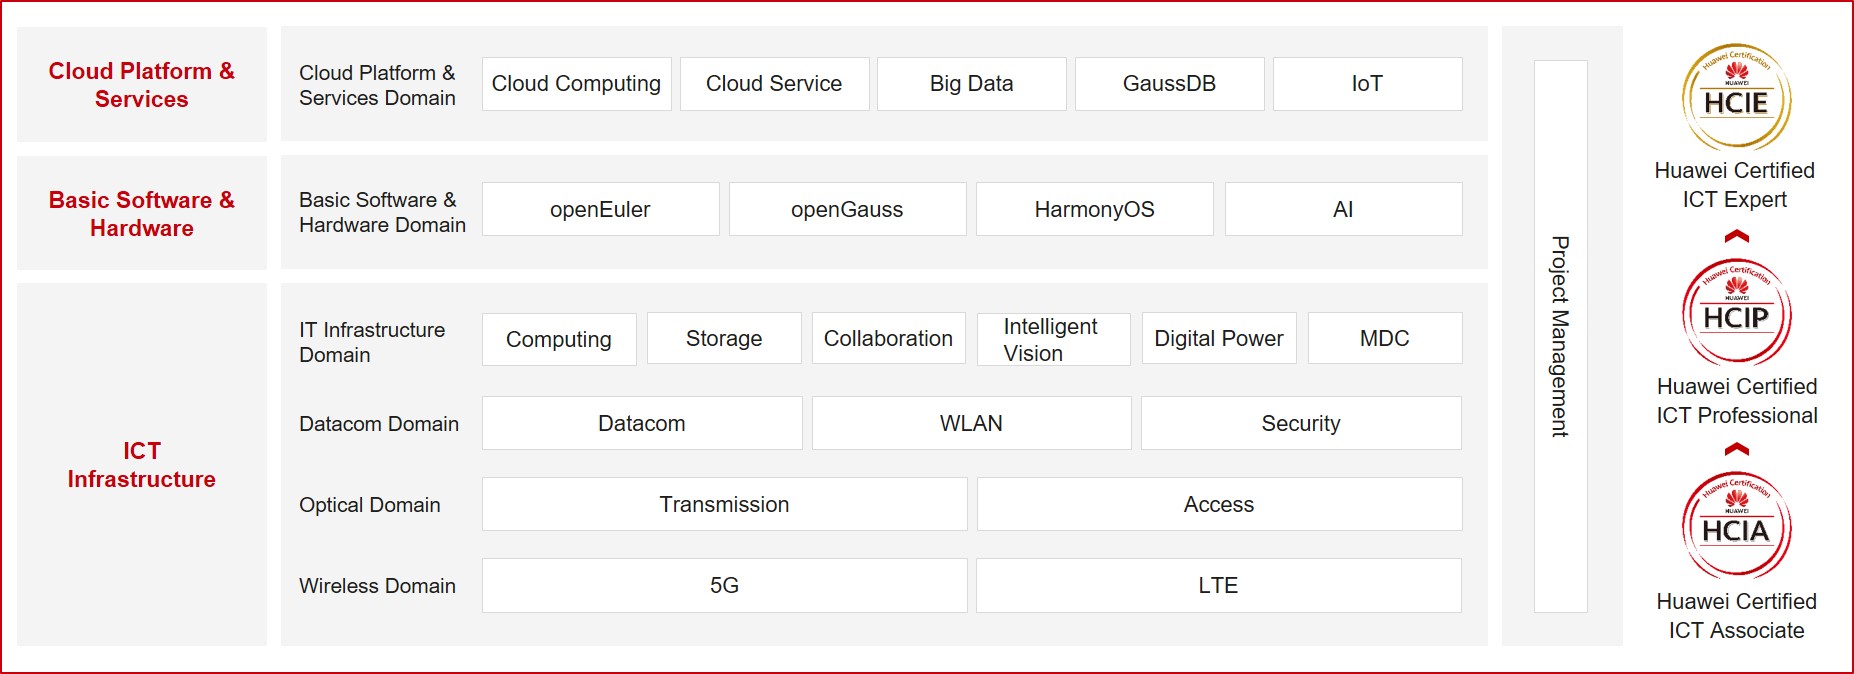Click the HCIP certification badge
1854x674 pixels.
point(1736,313)
